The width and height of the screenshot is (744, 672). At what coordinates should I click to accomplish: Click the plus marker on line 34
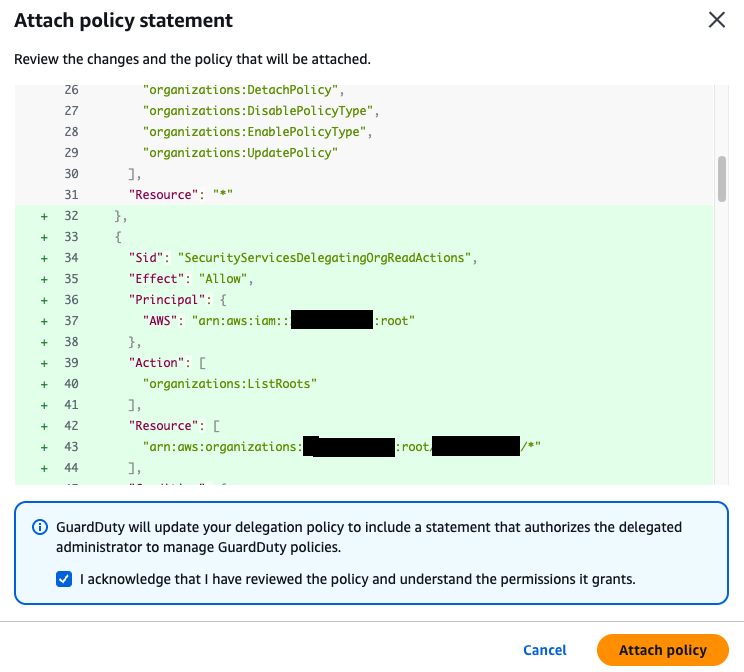coord(44,258)
